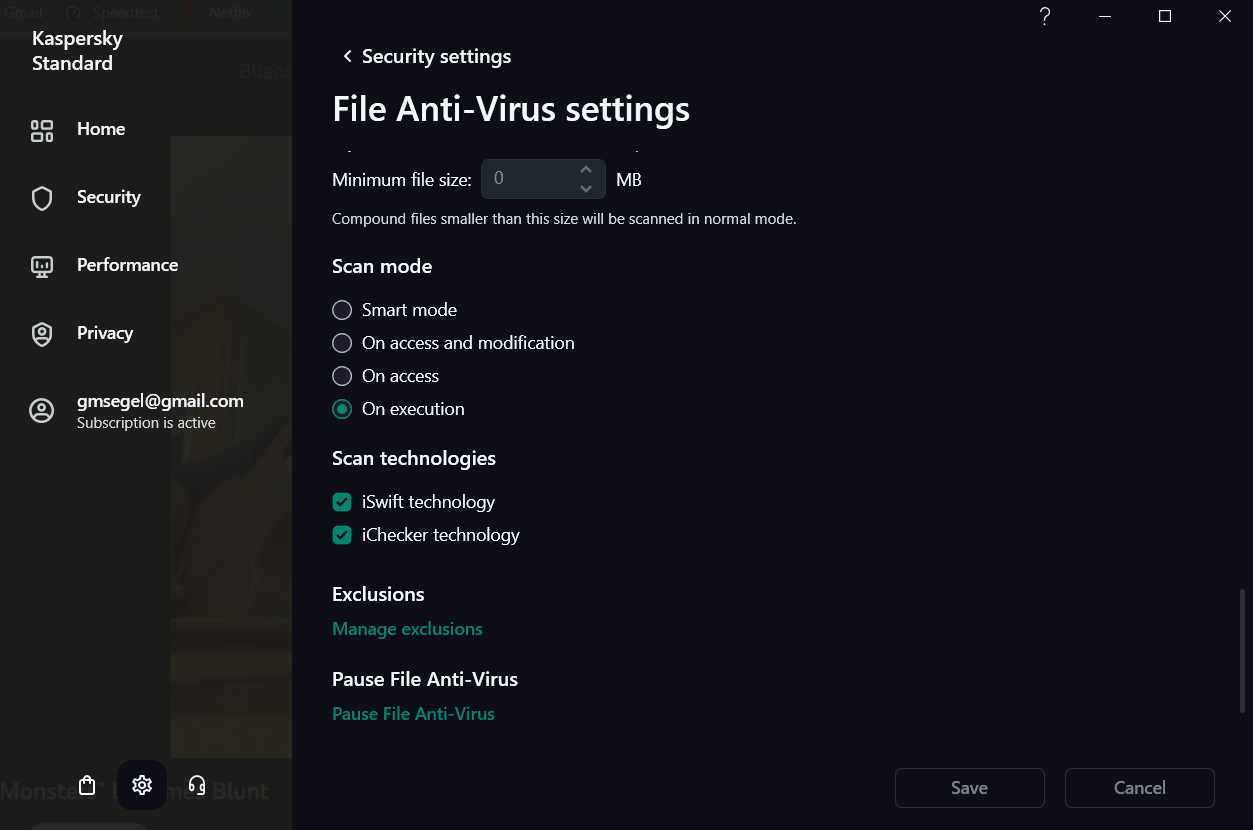
Task: Disable the iSwift technology checkbox
Action: coord(342,502)
